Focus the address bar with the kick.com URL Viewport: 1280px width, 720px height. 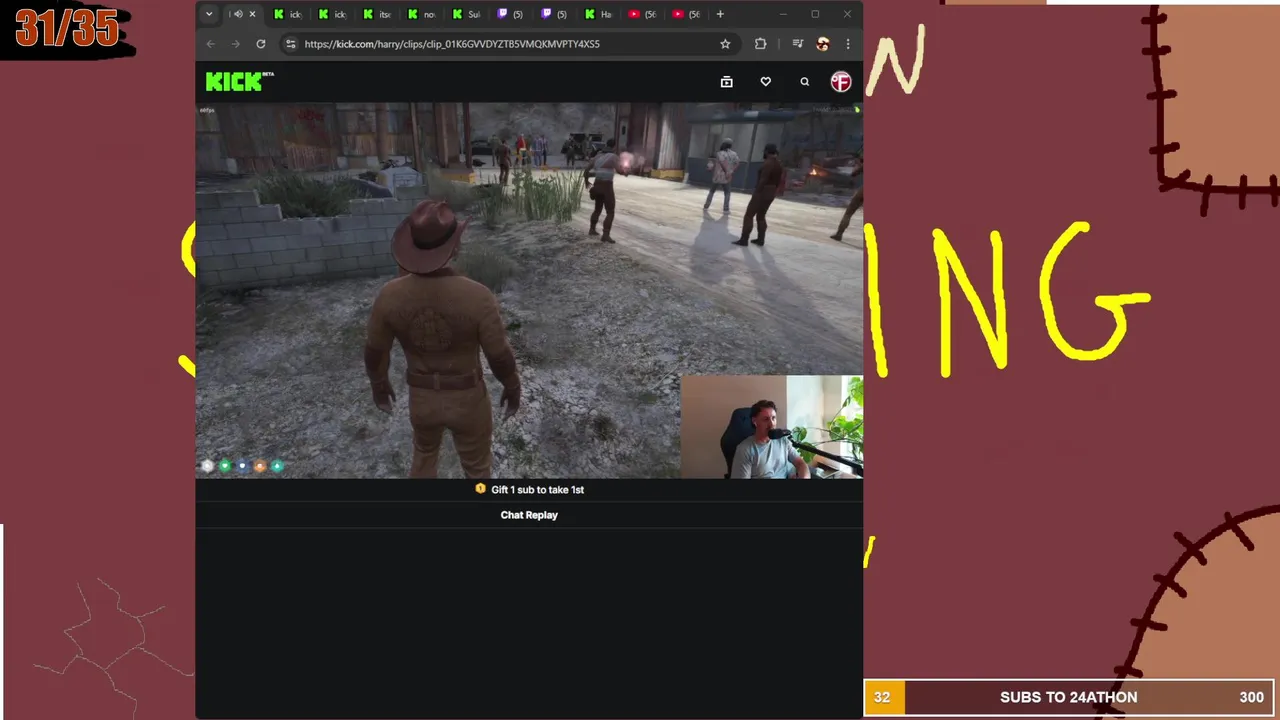[x=508, y=44]
